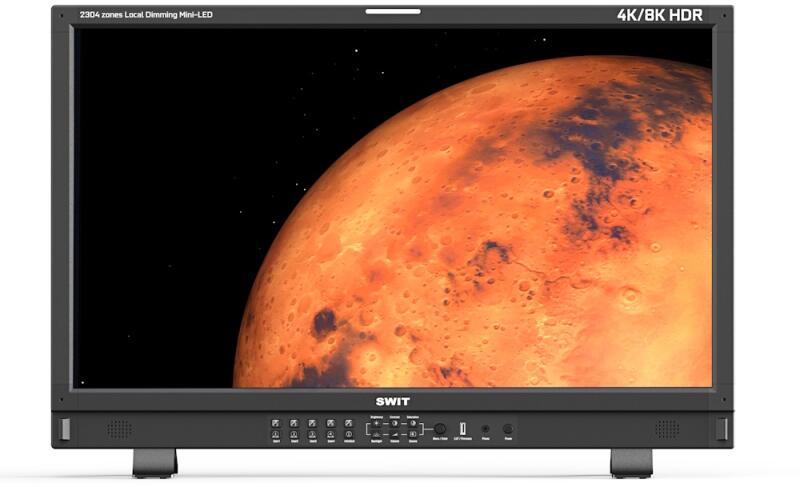Screen dimensions: 800x487
Task: Click the tally light bar at top center
Action: [393, 12]
